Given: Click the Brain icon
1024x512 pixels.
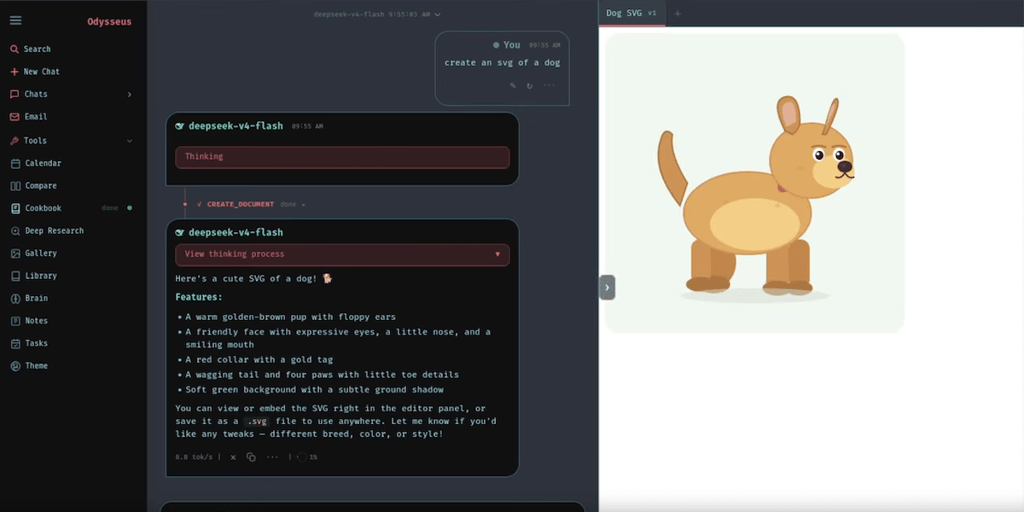Looking at the screenshot, I should (15, 298).
